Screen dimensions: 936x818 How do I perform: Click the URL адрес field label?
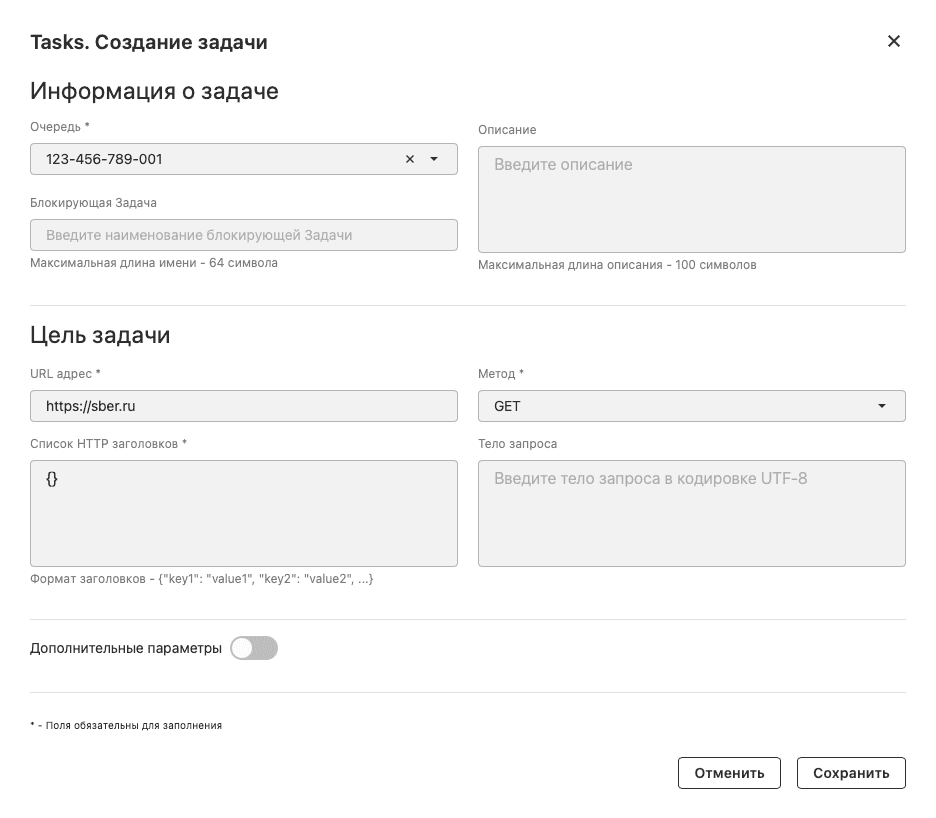(65, 373)
